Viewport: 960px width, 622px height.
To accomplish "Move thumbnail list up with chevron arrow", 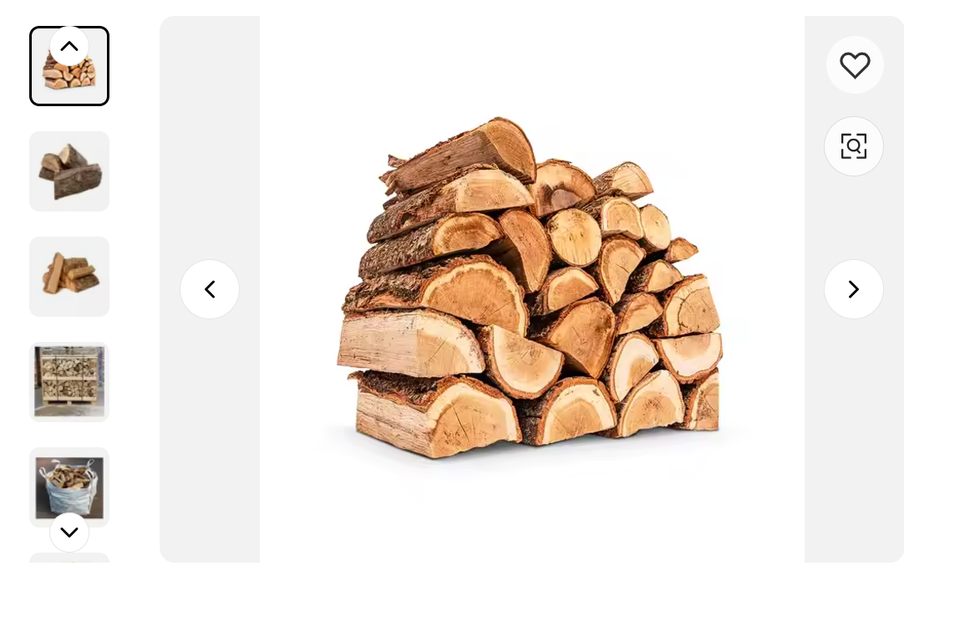I will point(69,46).
